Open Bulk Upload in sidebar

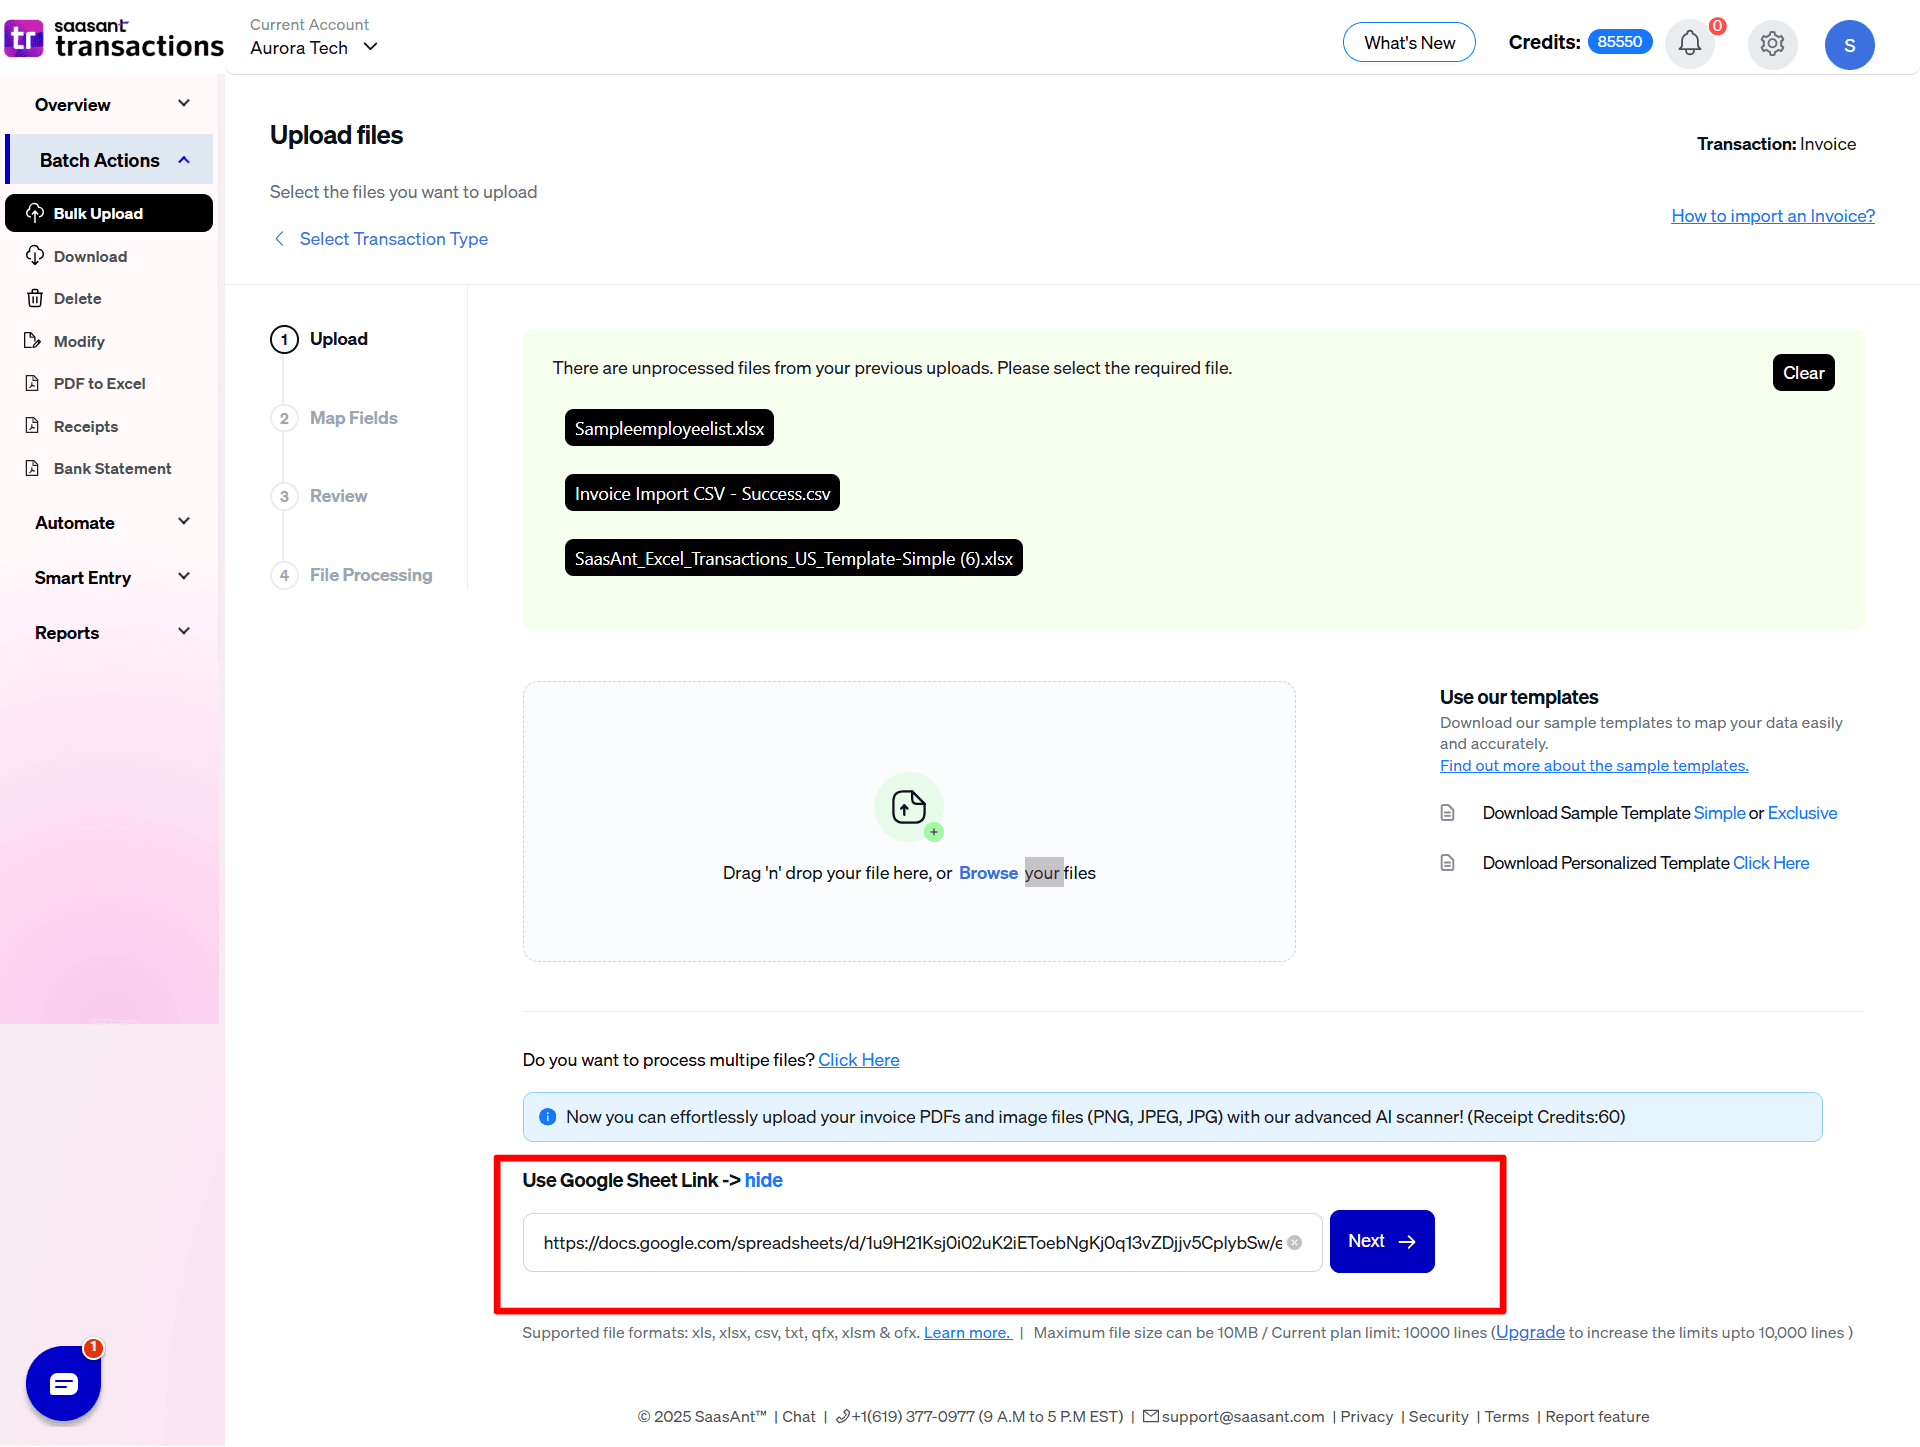109,213
